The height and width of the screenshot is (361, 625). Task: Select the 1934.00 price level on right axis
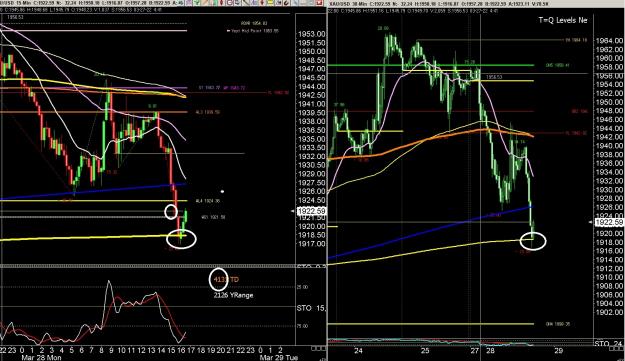tap(609, 172)
